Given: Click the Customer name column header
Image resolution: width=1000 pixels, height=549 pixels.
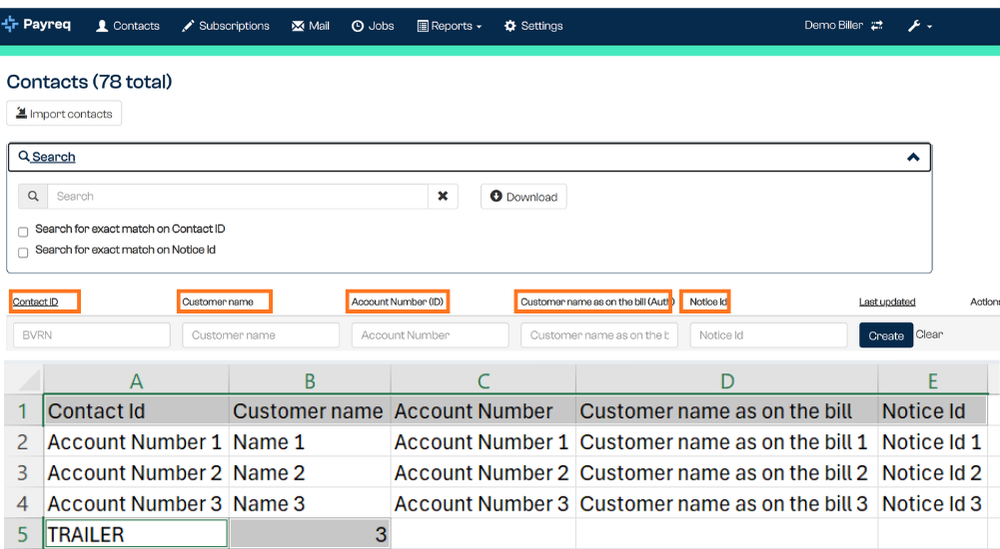Looking at the screenshot, I should tap(217, 302).
